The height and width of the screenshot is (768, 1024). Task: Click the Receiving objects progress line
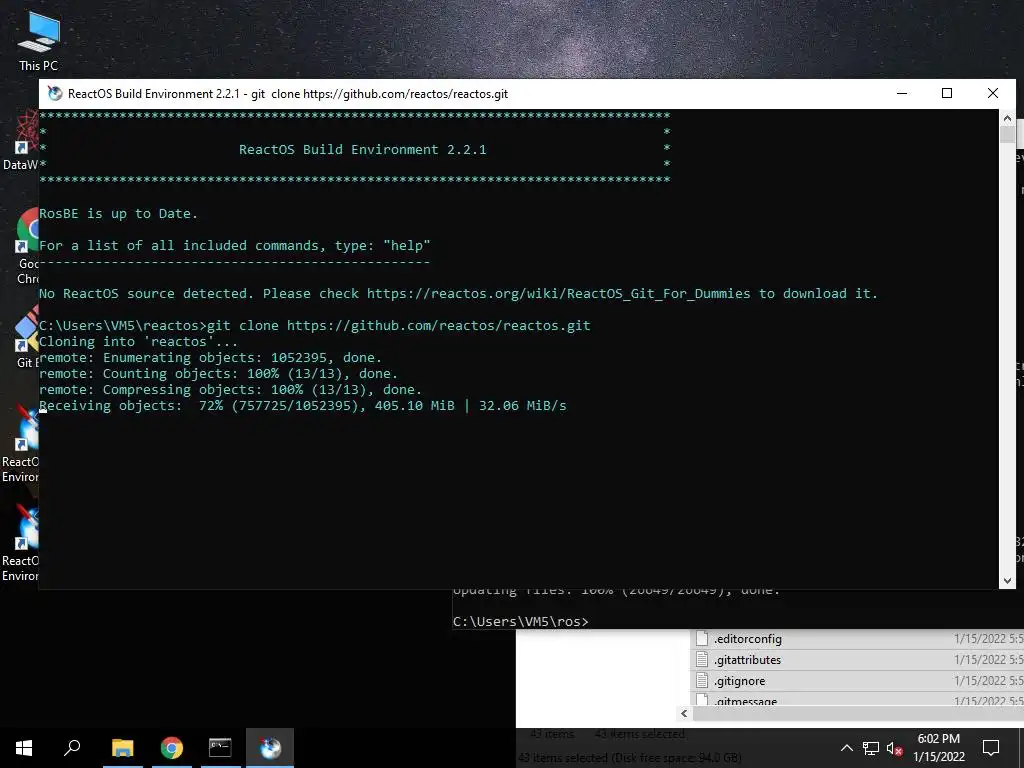pyautogui.click(x=302, y=406)
